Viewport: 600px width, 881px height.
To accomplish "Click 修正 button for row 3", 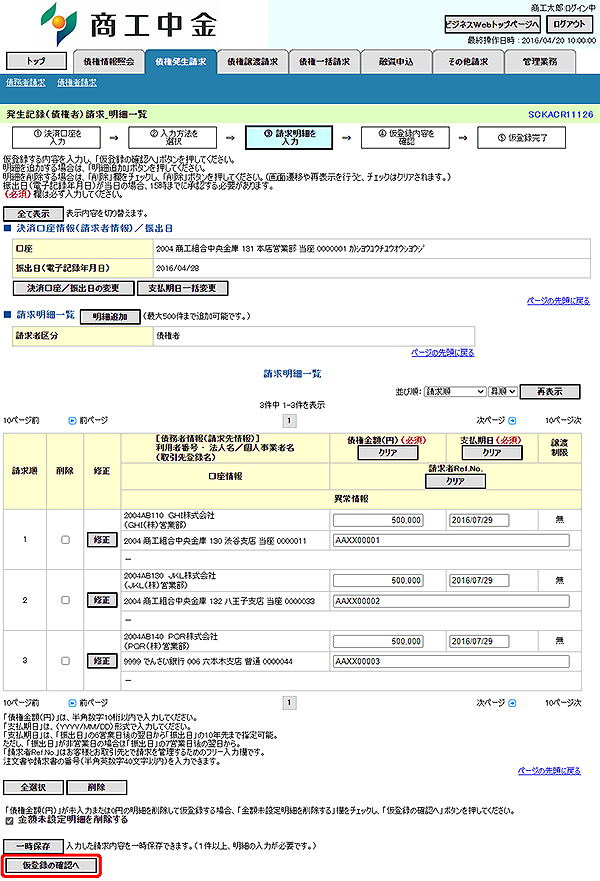I will tap(102, 661).
